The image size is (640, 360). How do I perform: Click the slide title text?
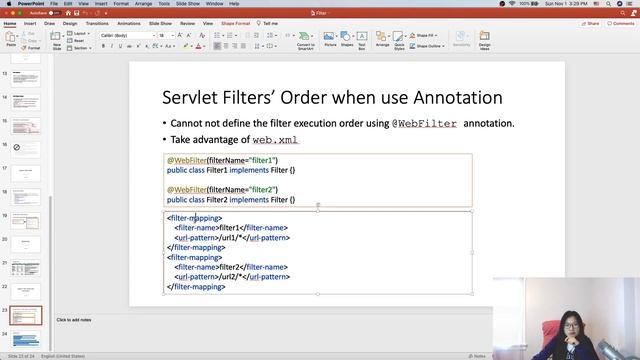pyautogui.click(x=332, y=98)
